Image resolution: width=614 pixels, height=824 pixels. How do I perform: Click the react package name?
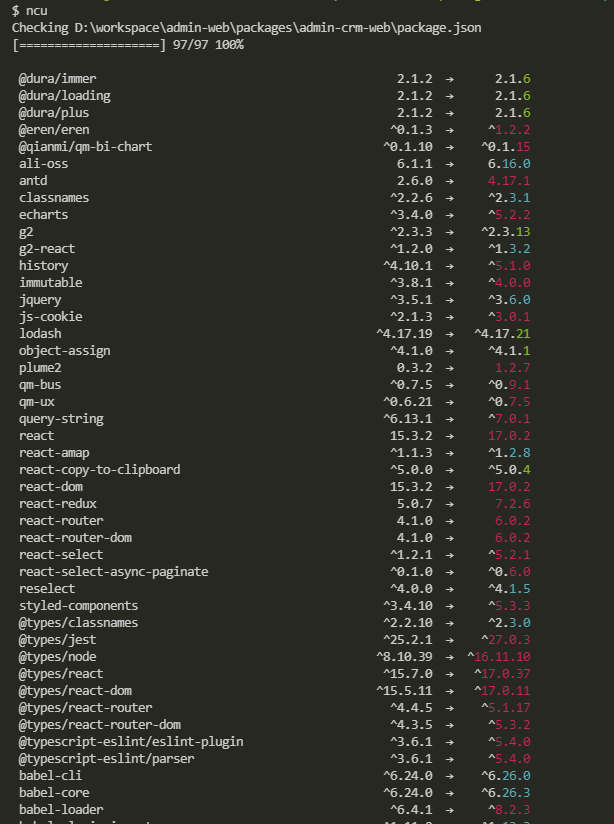[x=36, y=436]
